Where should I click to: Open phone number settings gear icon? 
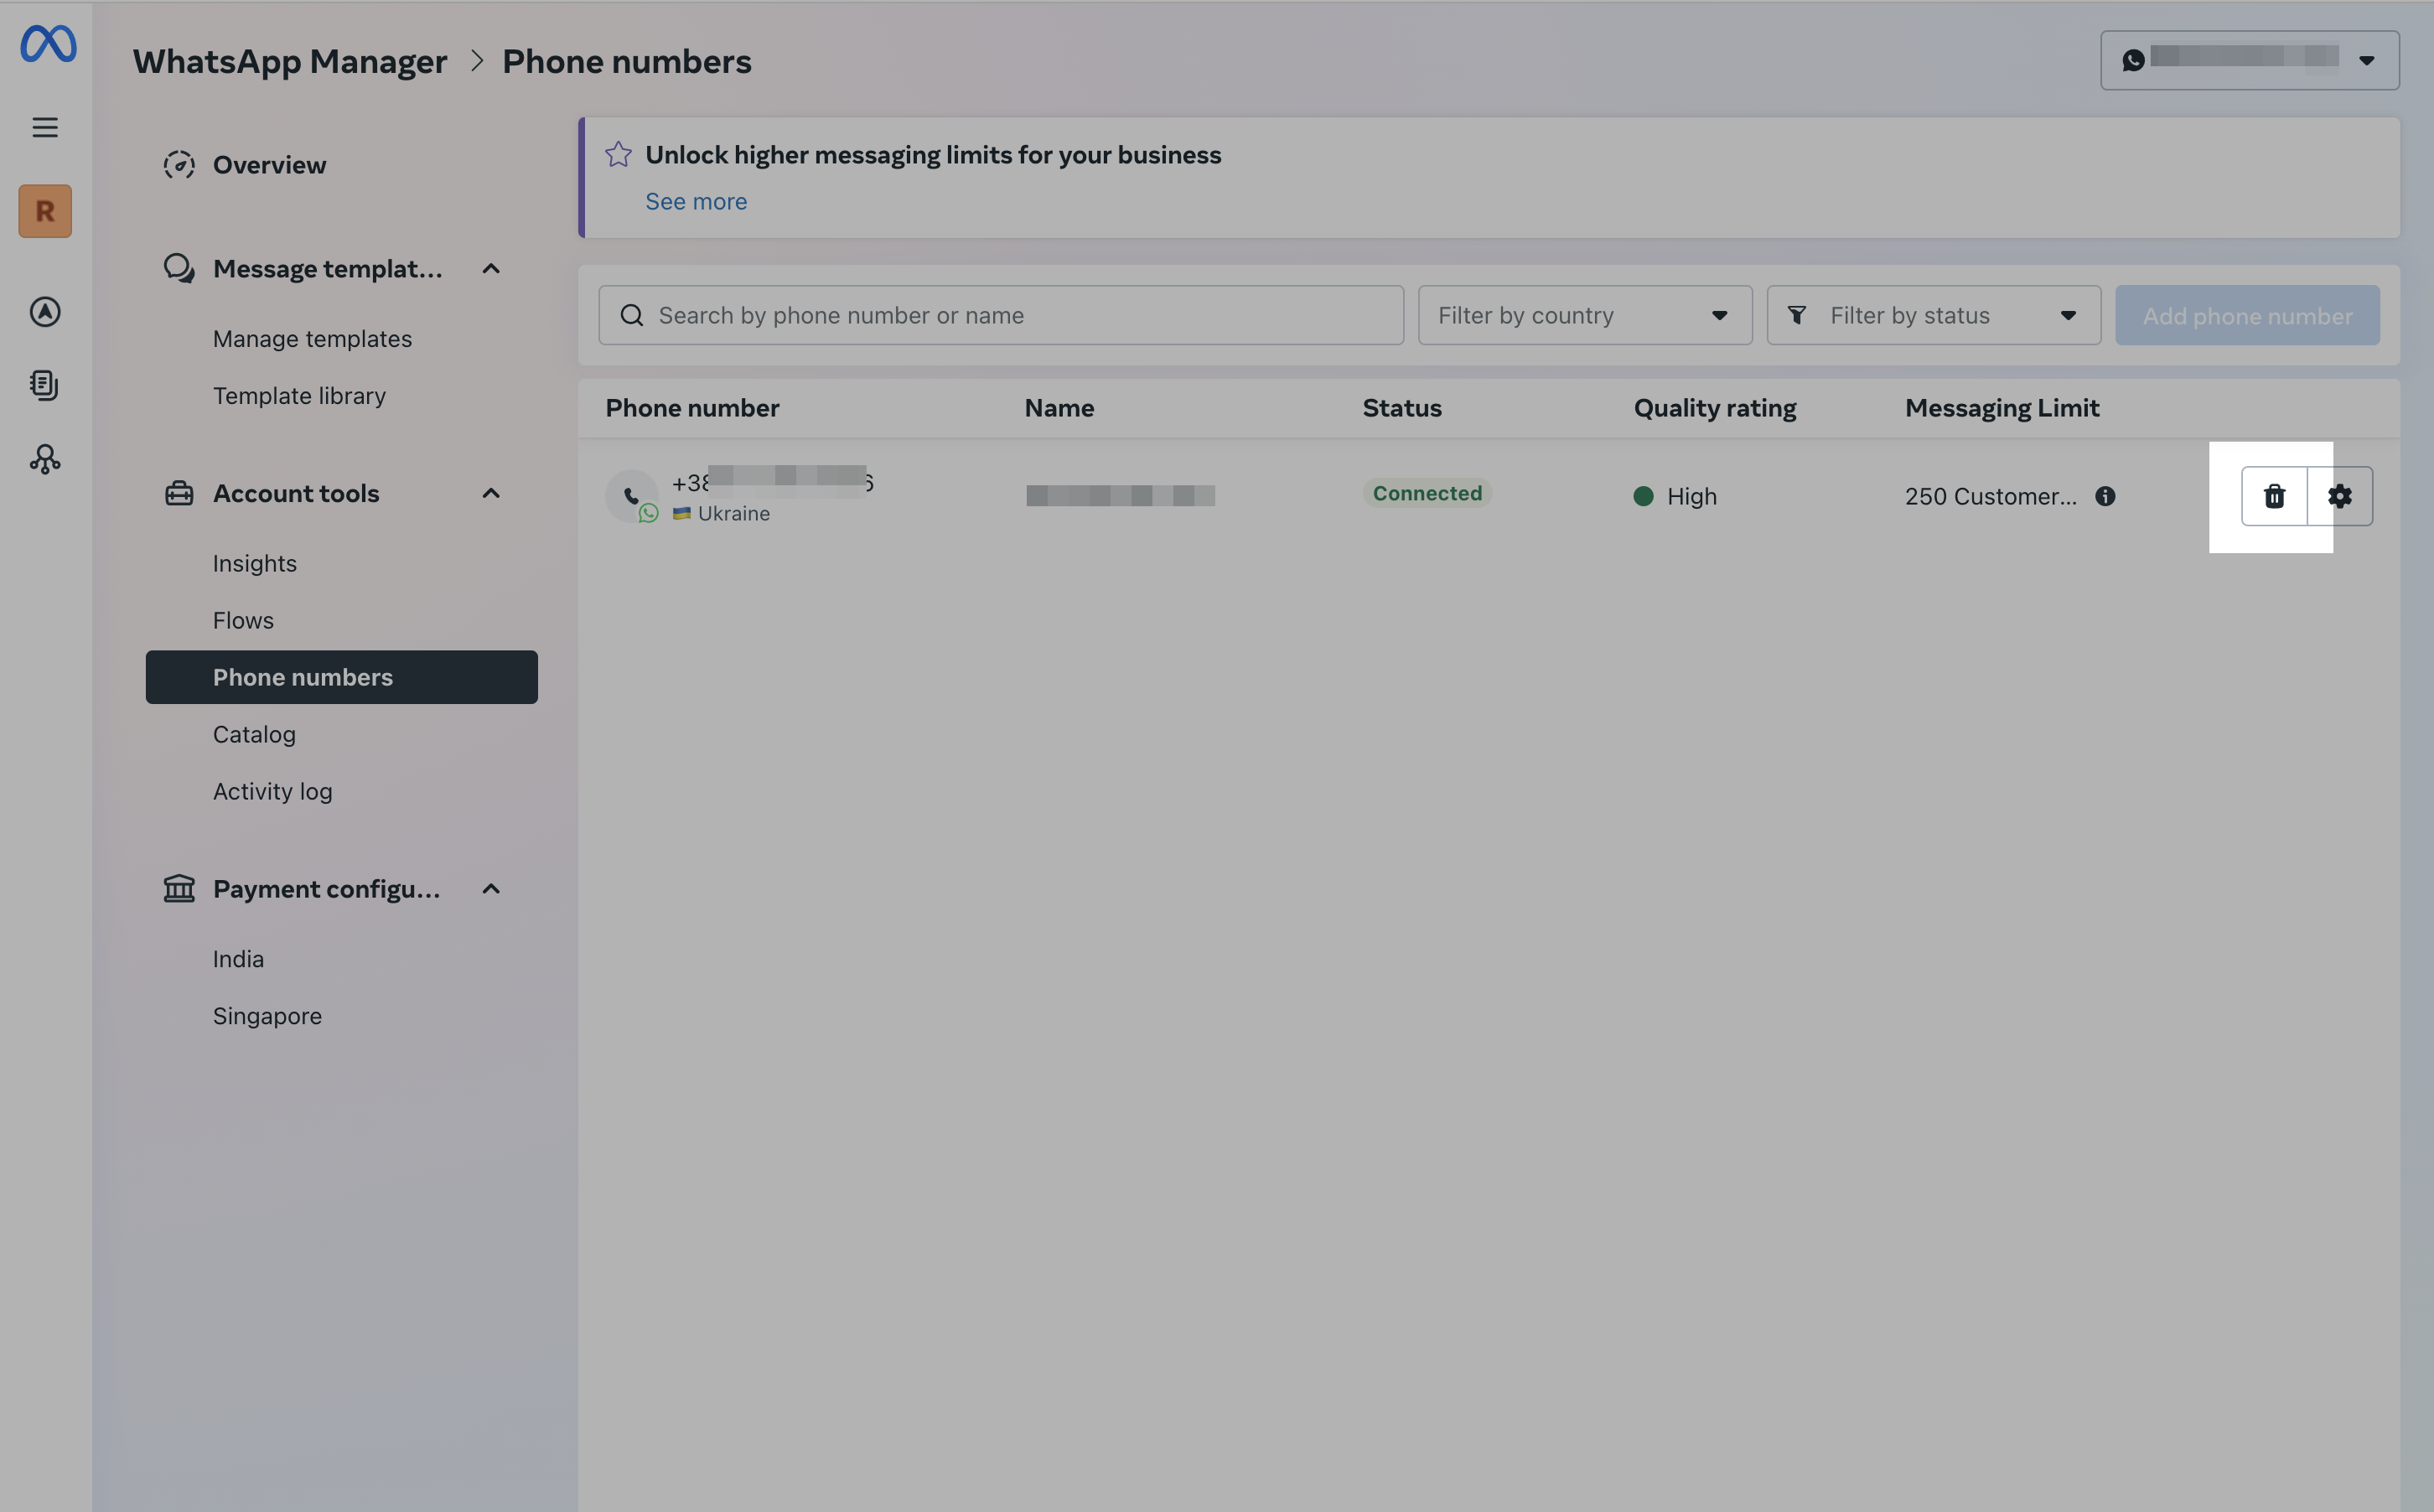click(x=2340, y=497)
